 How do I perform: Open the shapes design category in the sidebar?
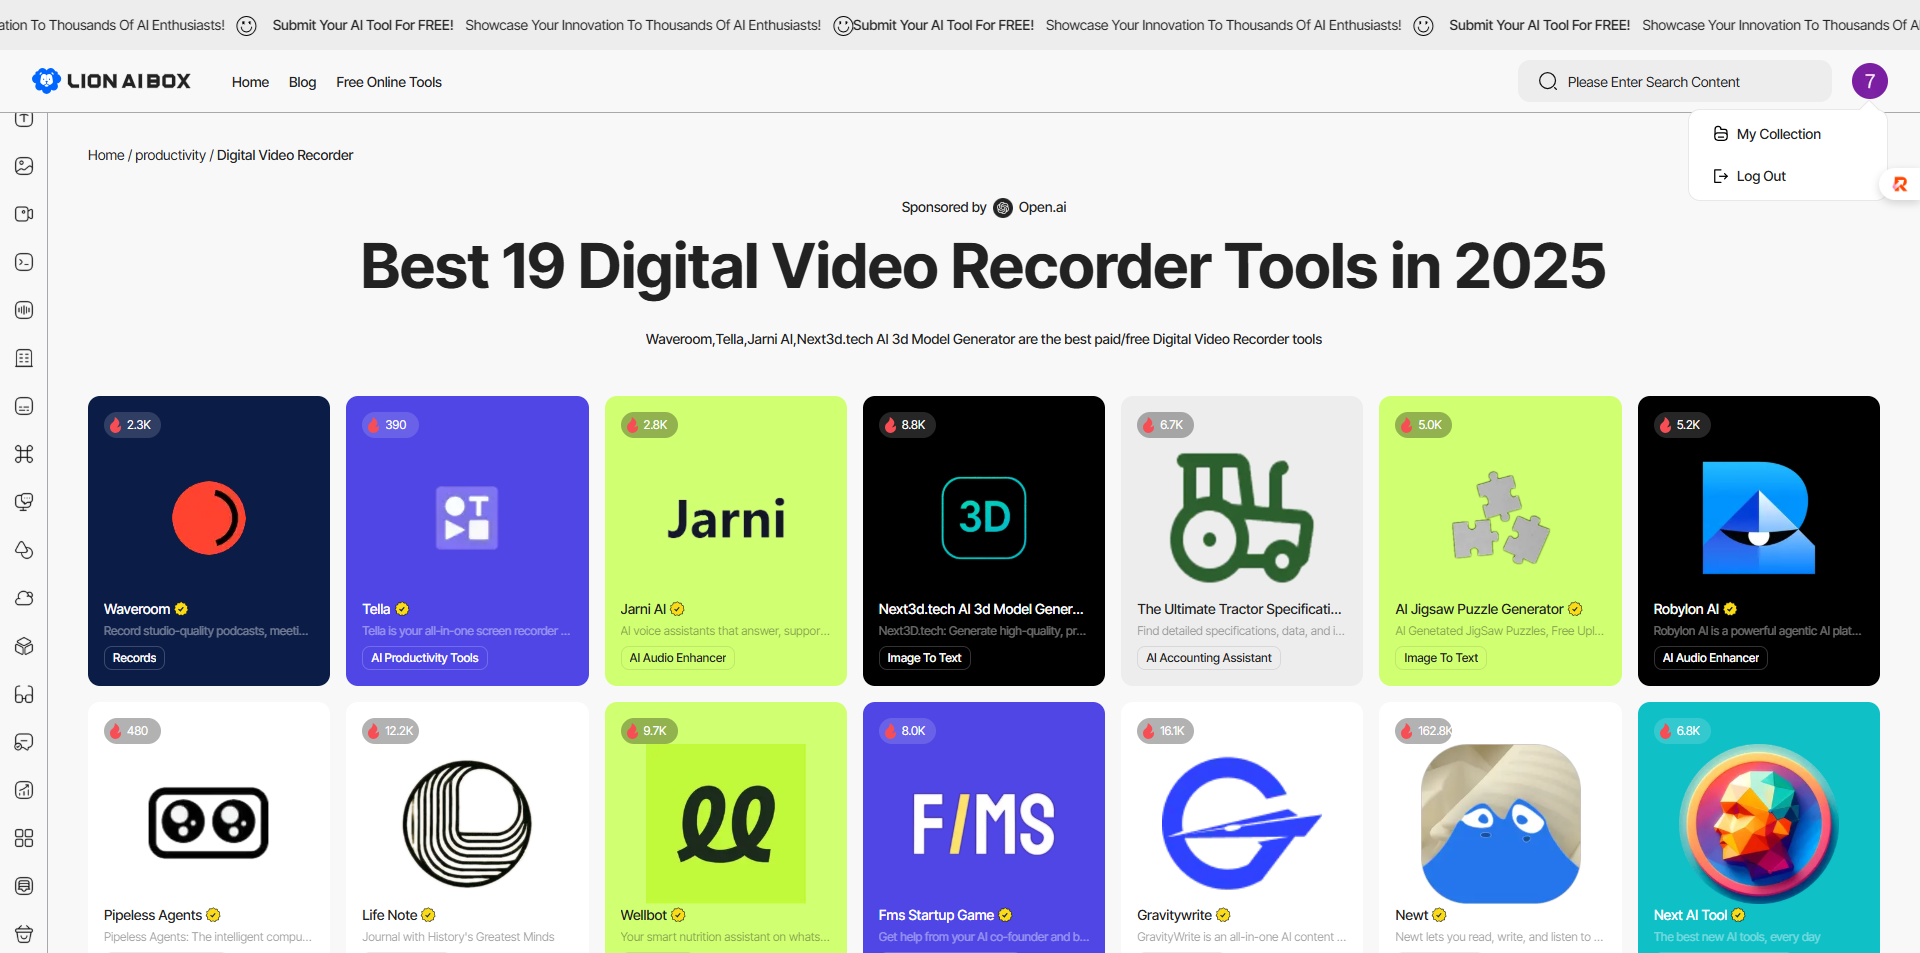tap(24, 550)
